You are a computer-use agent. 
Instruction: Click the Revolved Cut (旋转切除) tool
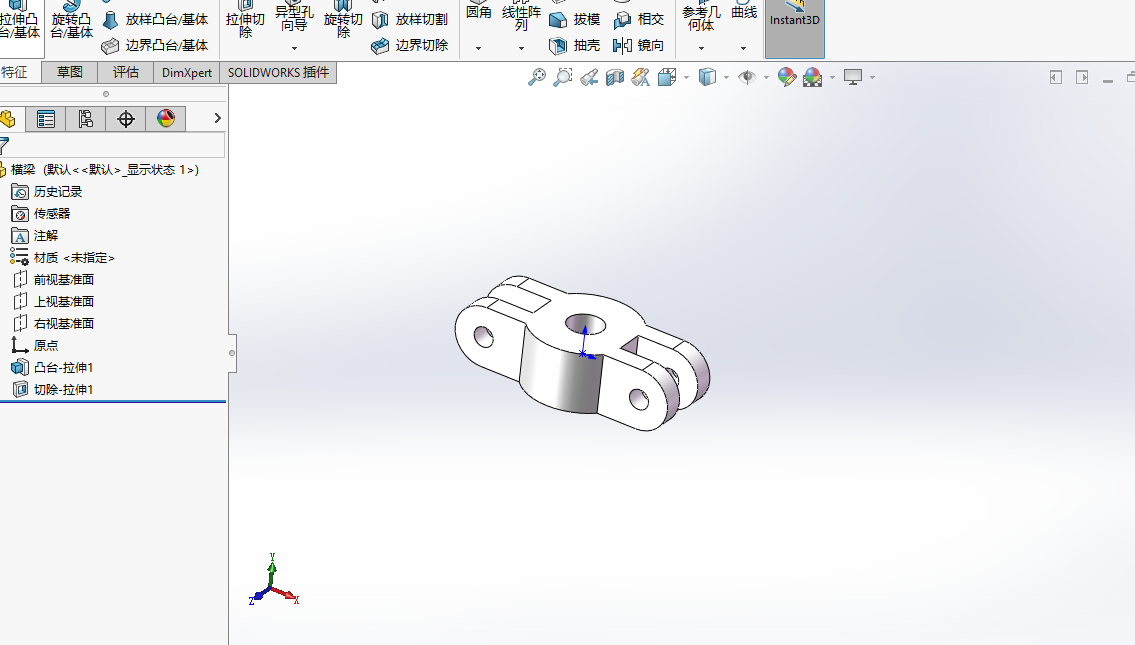pyautogui.click(x=342, y=20)
